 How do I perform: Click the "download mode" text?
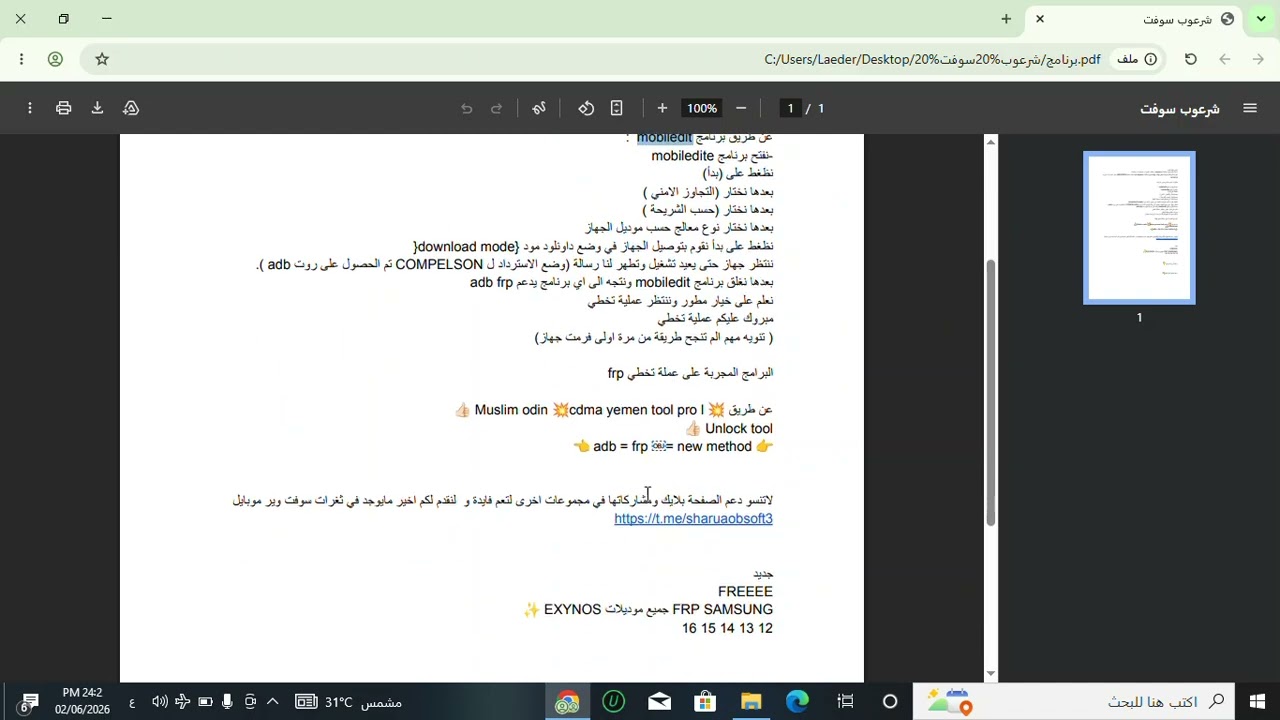point(466,246)
